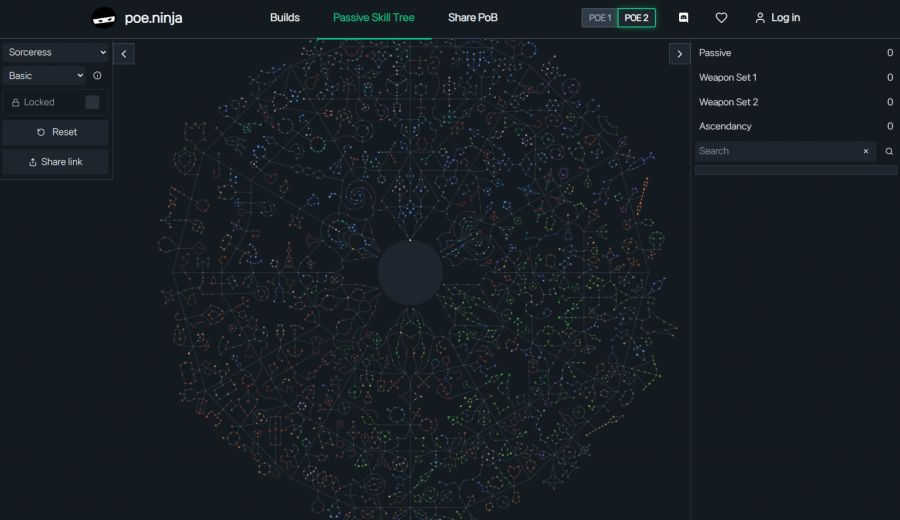Select the Weapon Set 1 row
Image resolution: width=900 pixels, height=520 pixels.
pos(796,77)
